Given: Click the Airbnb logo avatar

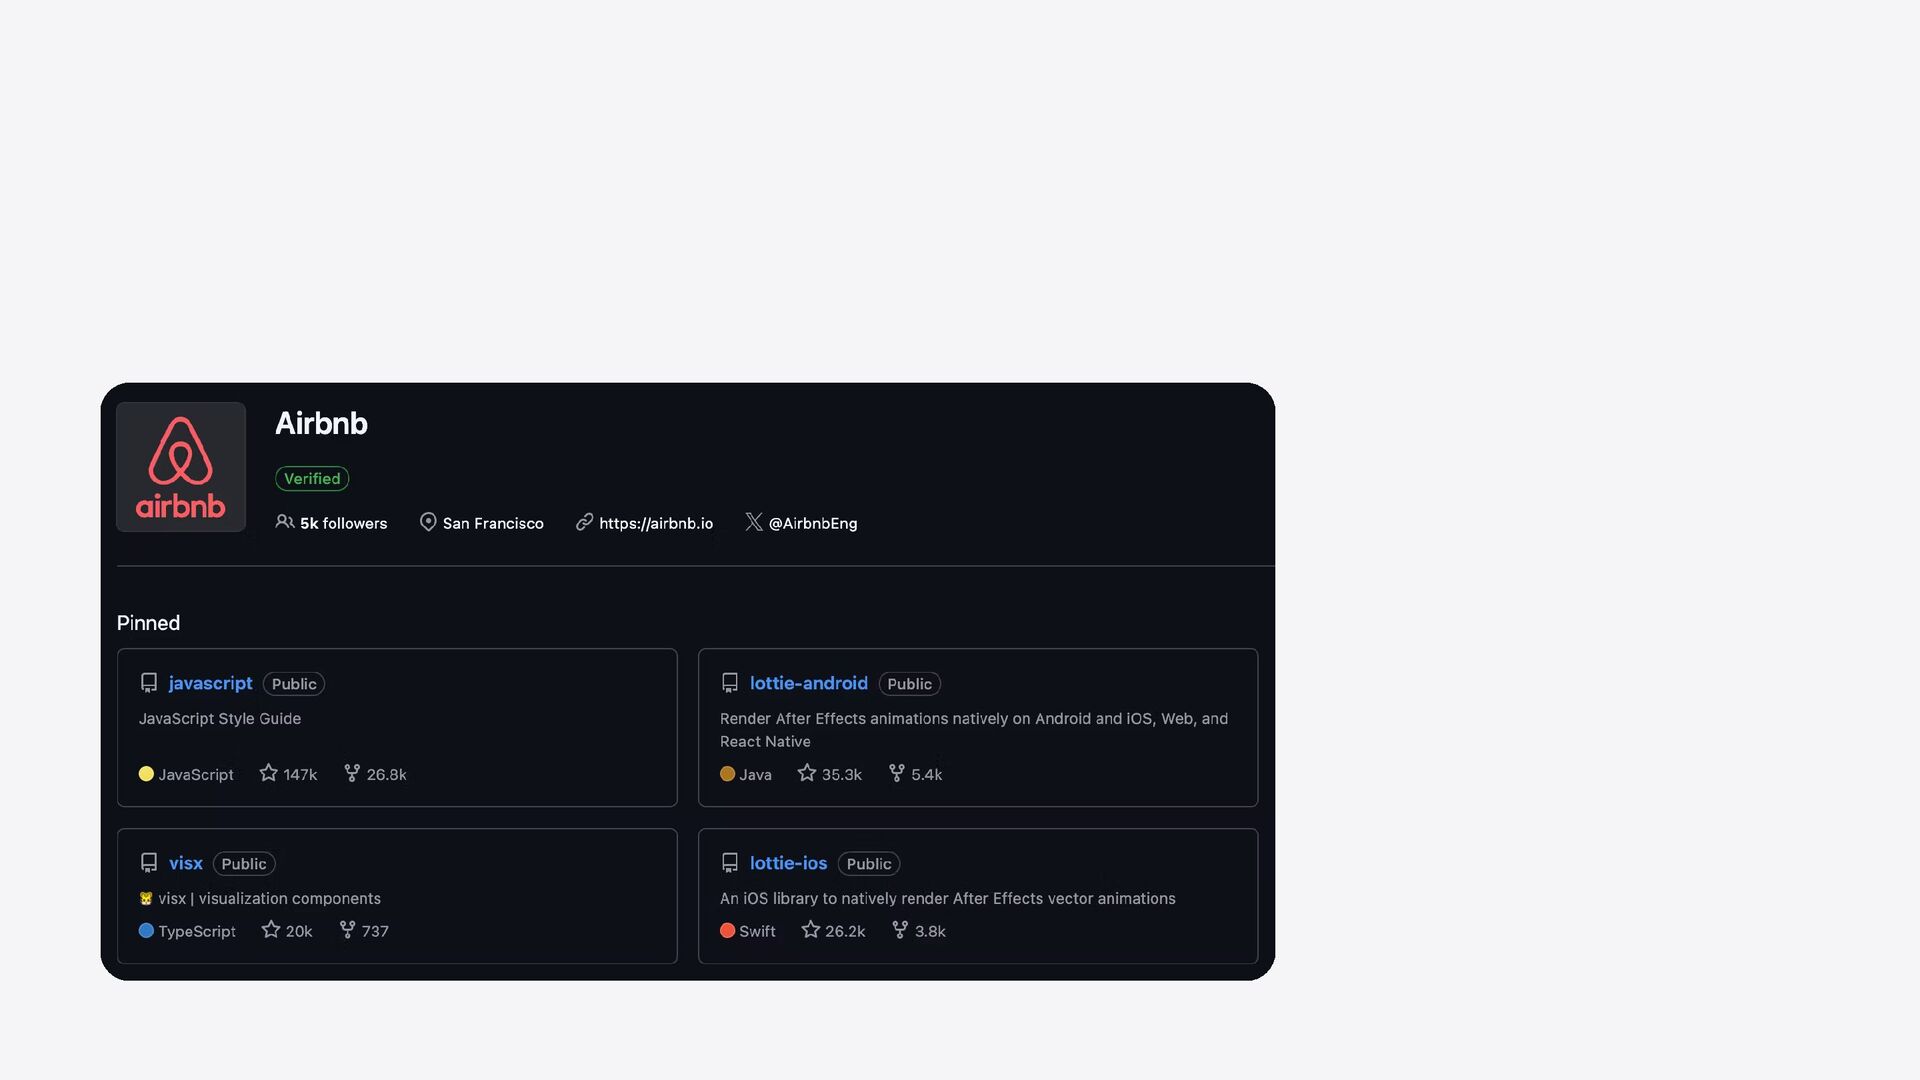Looking at the screenshot, I should [x=181, y=467].
